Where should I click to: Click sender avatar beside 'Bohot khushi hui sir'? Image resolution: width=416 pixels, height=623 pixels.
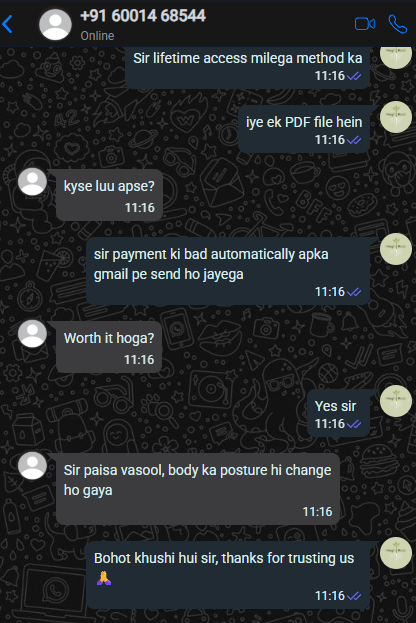click(396, 553)
